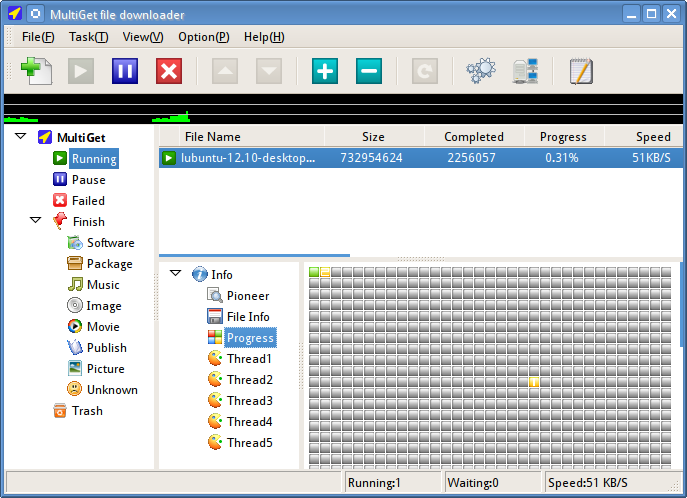
Task: Click the proxy servers computer icon
Action: tap(525, 71)
